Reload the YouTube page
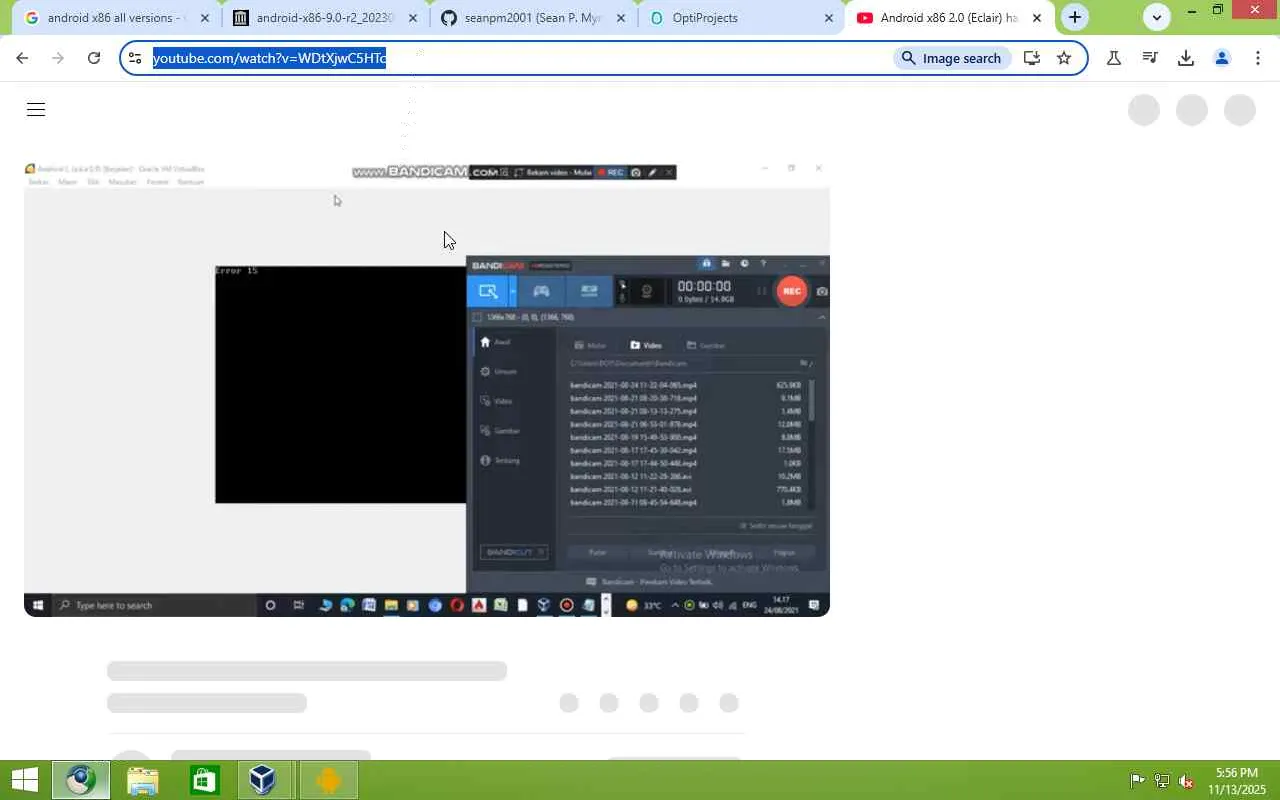The image size is (1280, 800). coord(94,58)
